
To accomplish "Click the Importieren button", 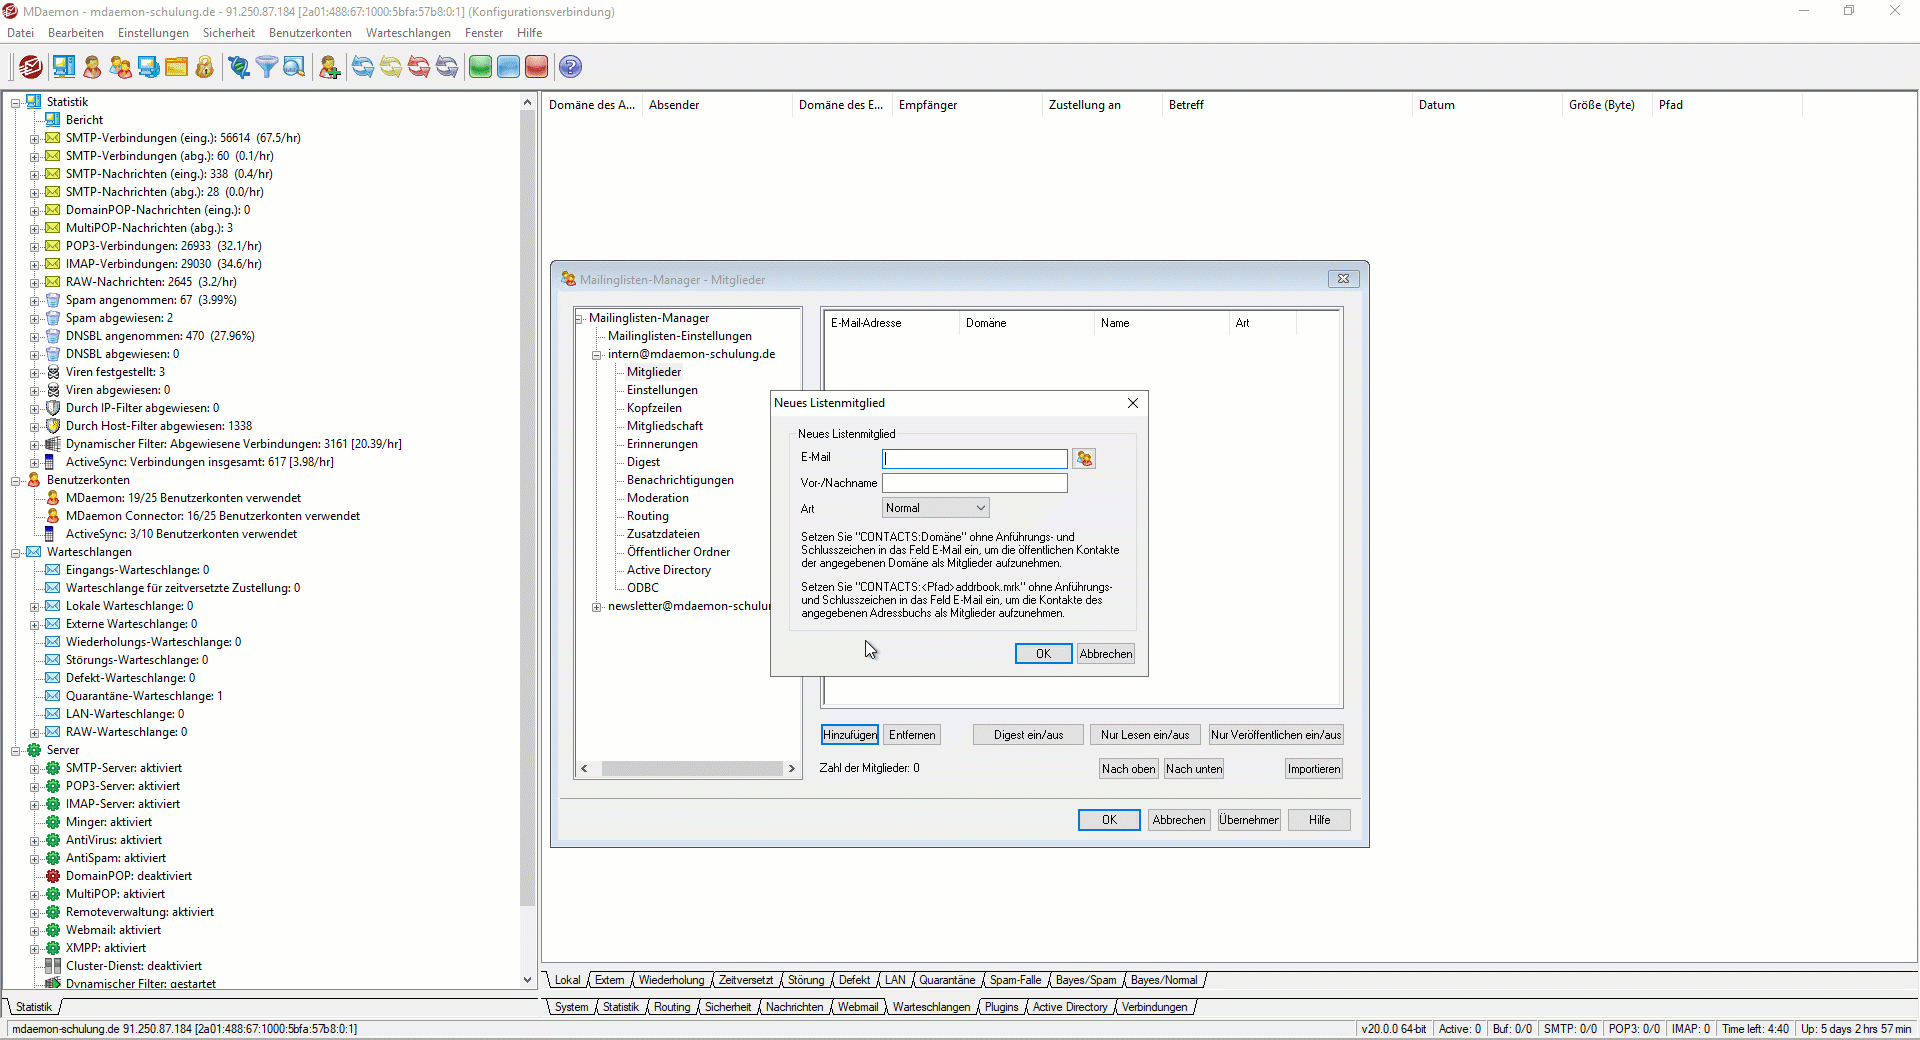I will click(x=1313, y=769).
